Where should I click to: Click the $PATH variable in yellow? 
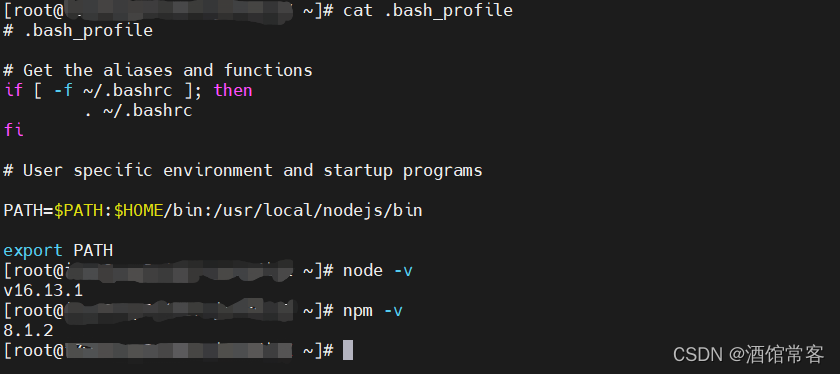tap(78, 210)
